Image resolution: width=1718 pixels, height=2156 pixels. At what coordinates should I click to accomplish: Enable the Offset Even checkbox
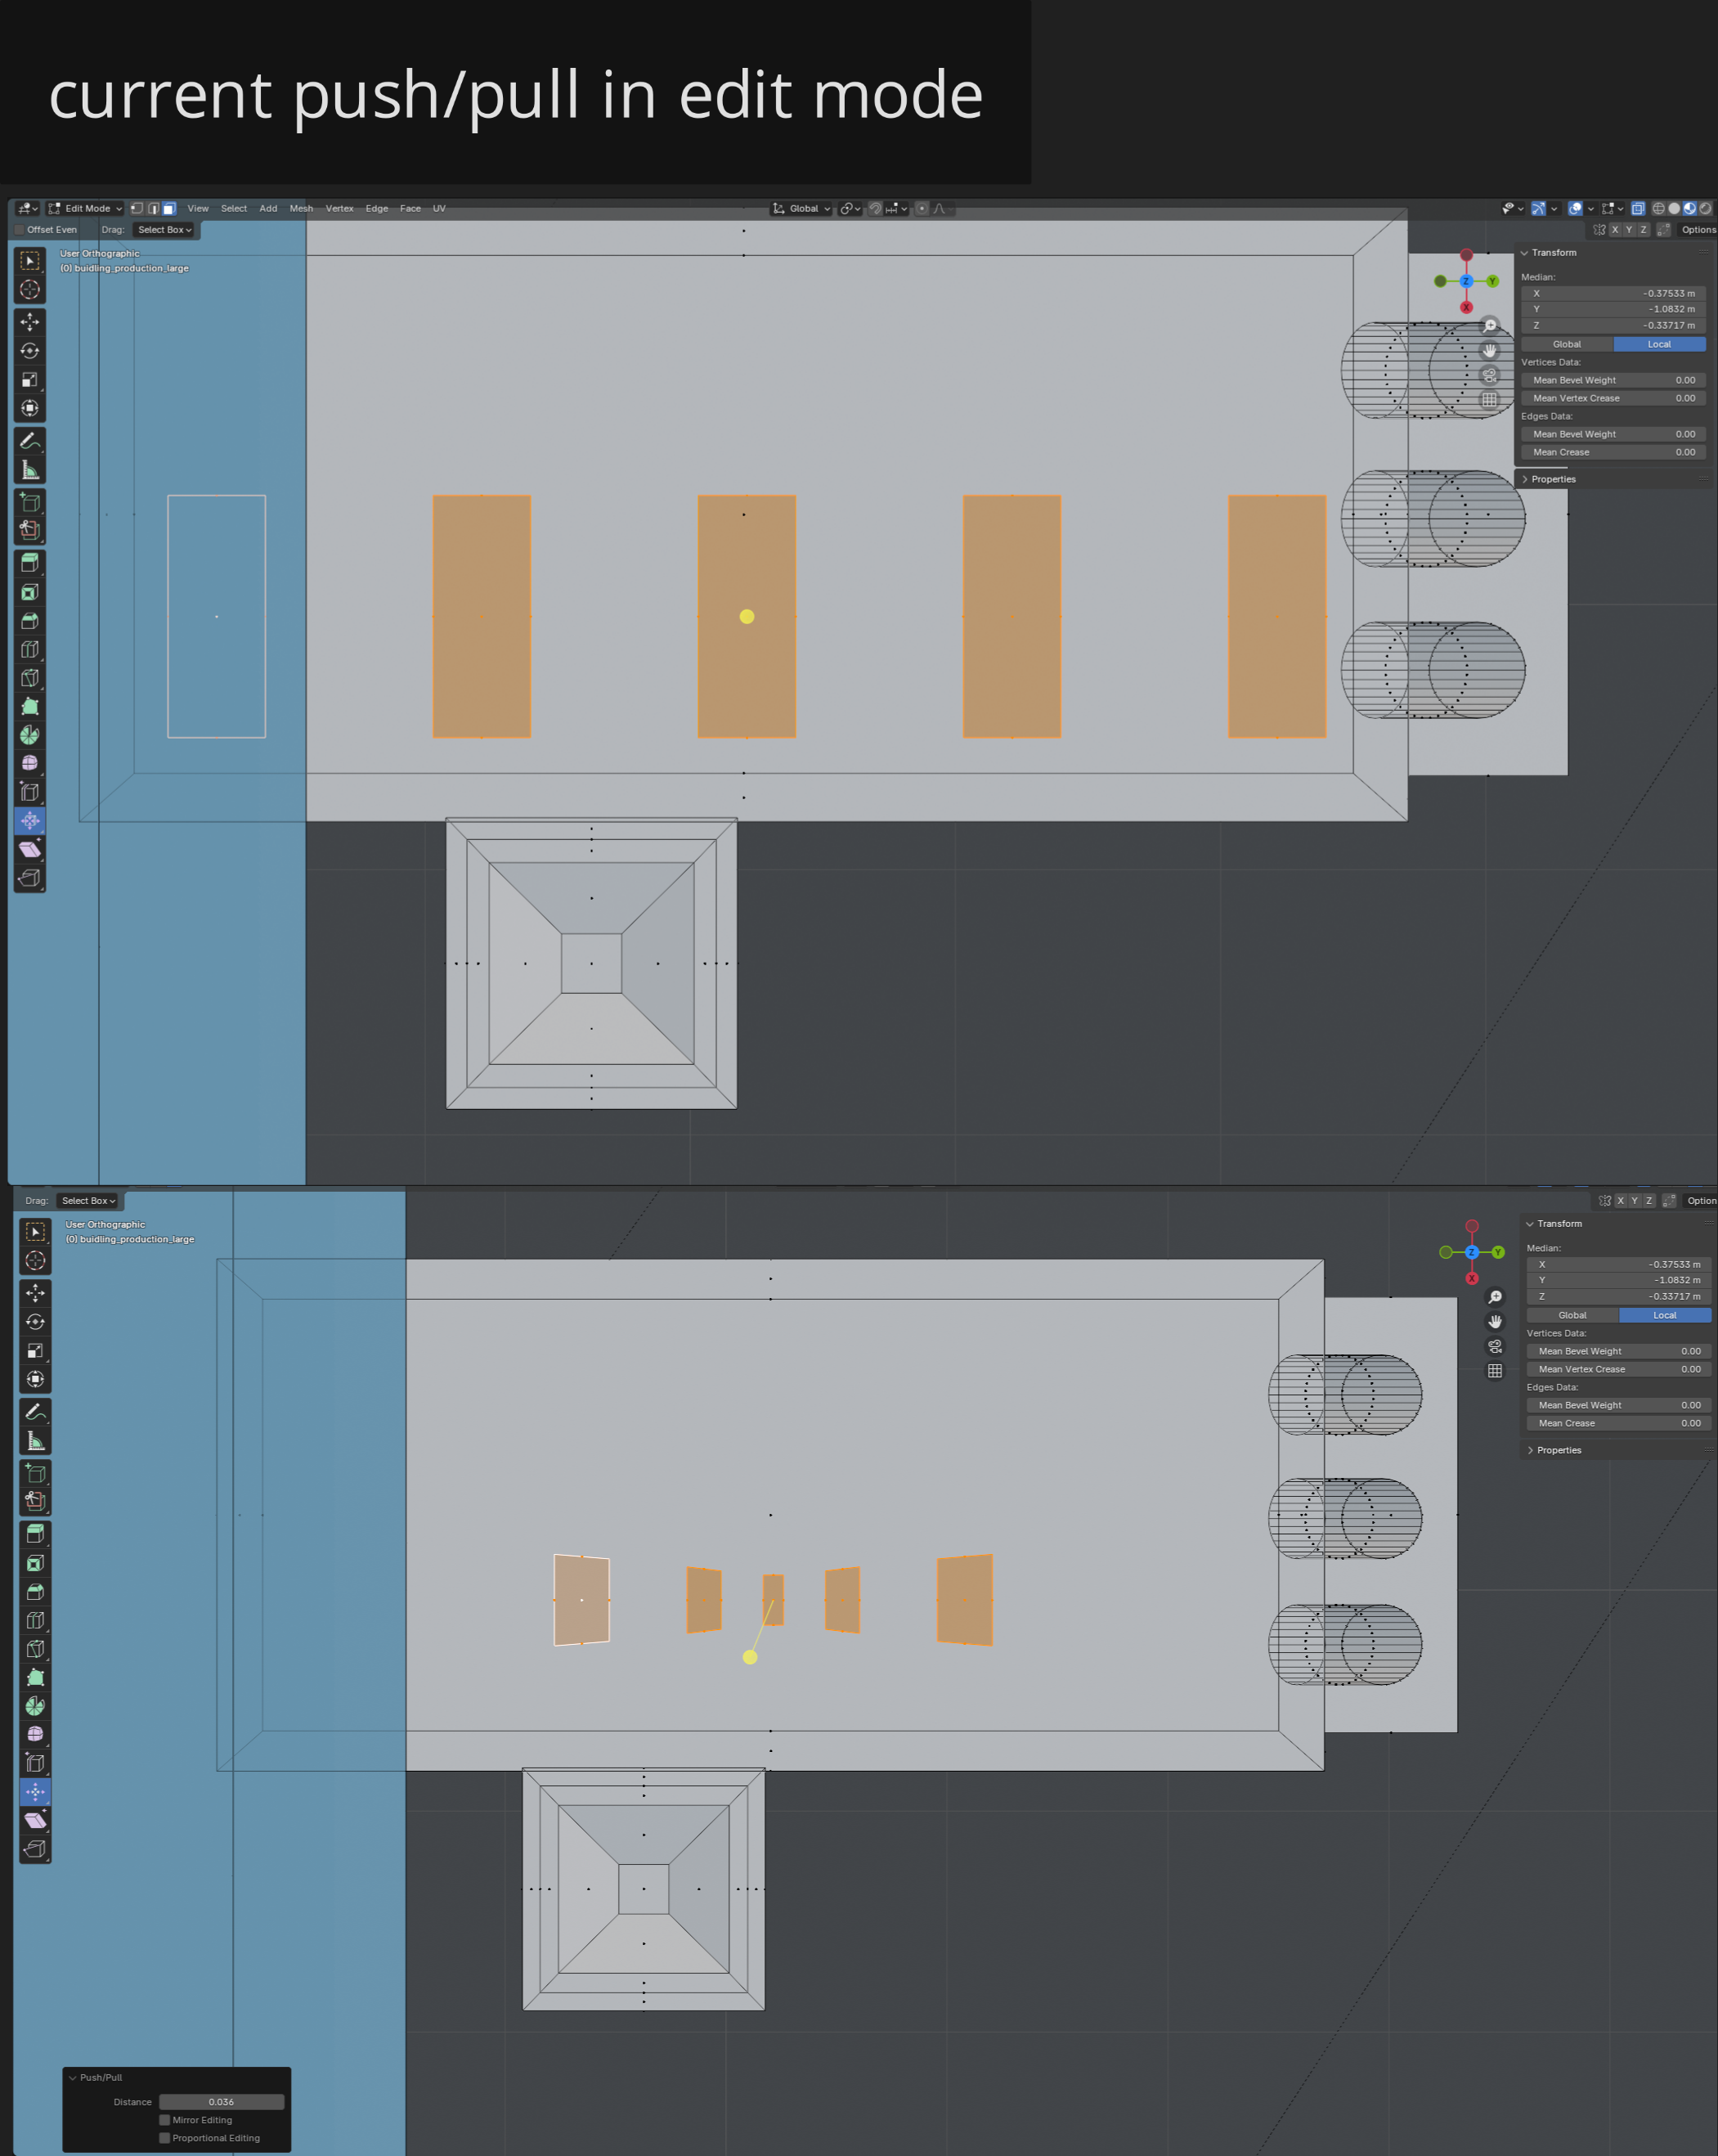19,230
